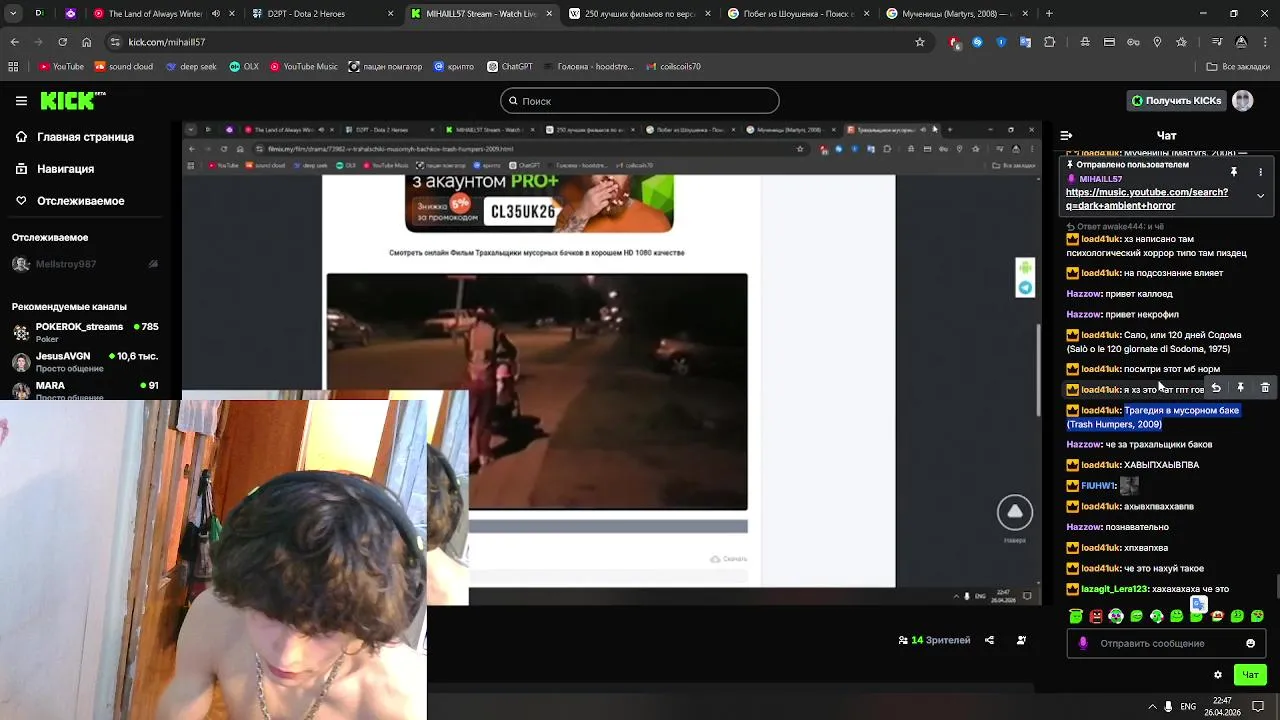The width and height of the screenshot is (1280, 720).
Task: Open pinned YouTube Music search link
Action: (1147, 198)
